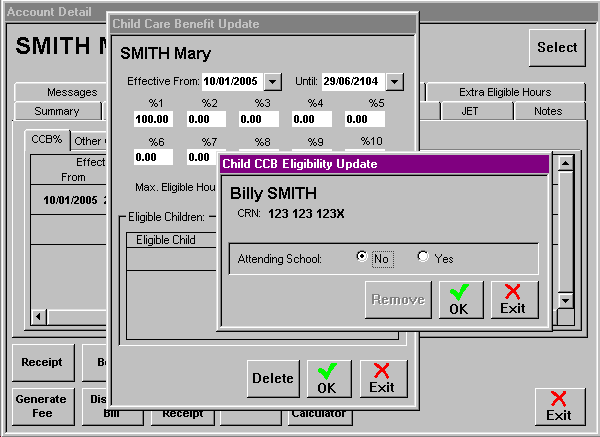Open the Extra Eligible Hours tab
The height and width of the screenshot is (437, 600).
coord(505,92)
